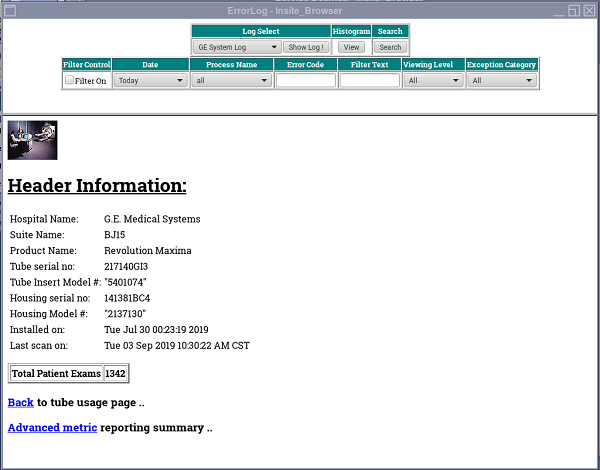Open the Process Name dropdown
This screenshot has height=470, width=600.
pyautogui.click(x=231, y=81)
